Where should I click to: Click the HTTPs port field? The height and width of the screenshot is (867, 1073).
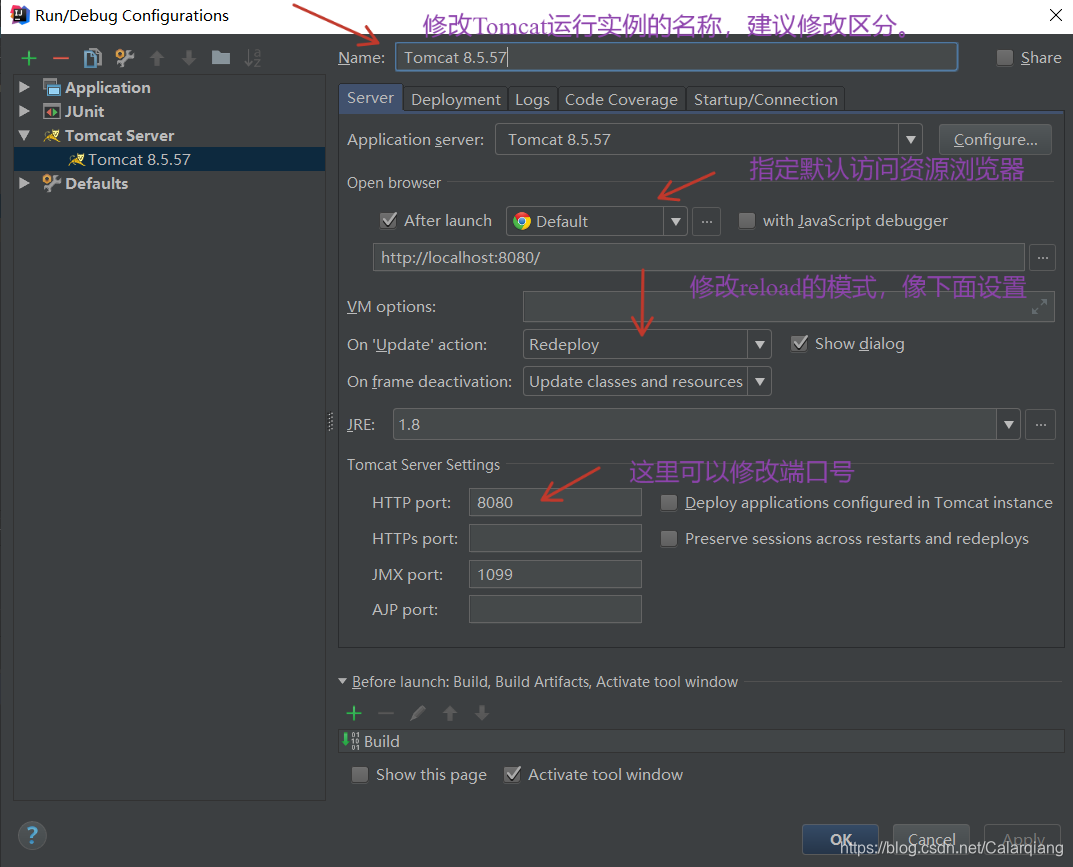click(x=555, y=539)
